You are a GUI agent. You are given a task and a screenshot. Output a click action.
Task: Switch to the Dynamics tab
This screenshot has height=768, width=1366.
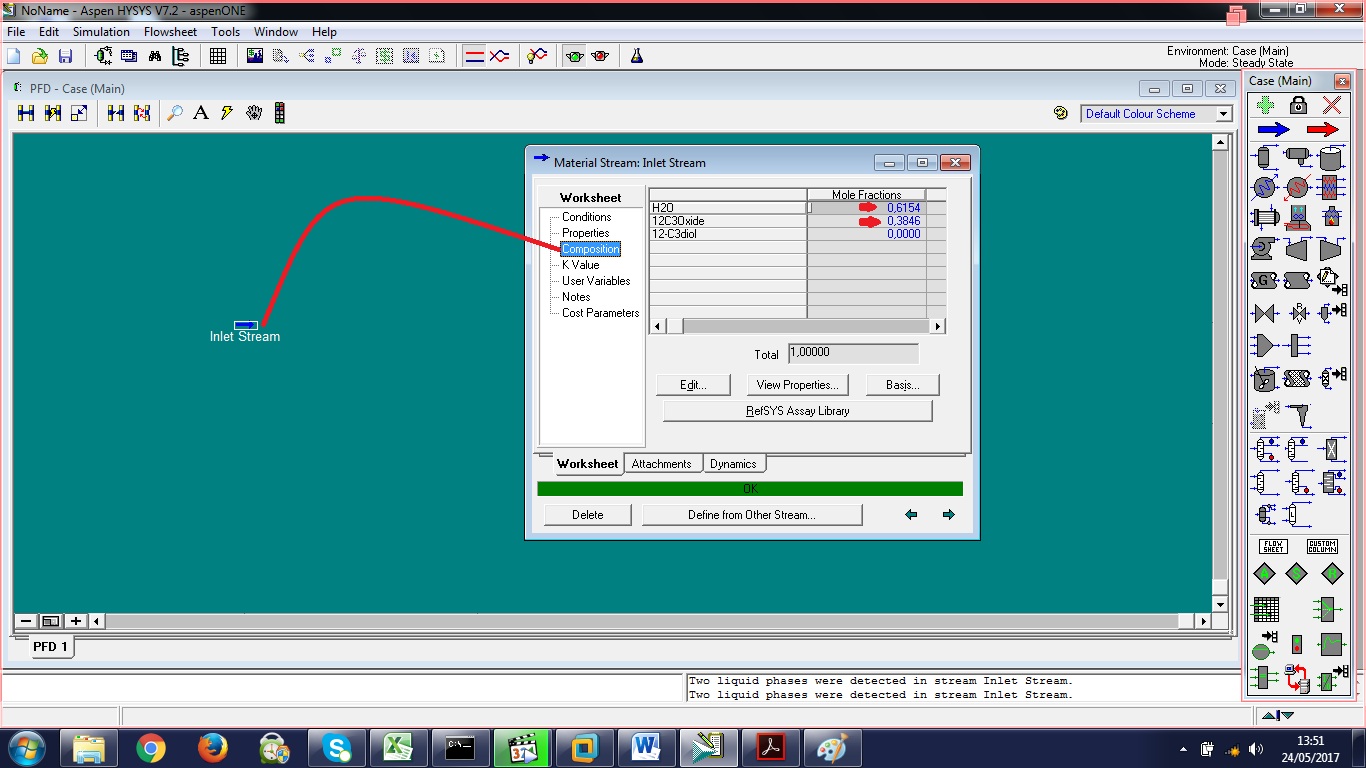coord(734,463)
